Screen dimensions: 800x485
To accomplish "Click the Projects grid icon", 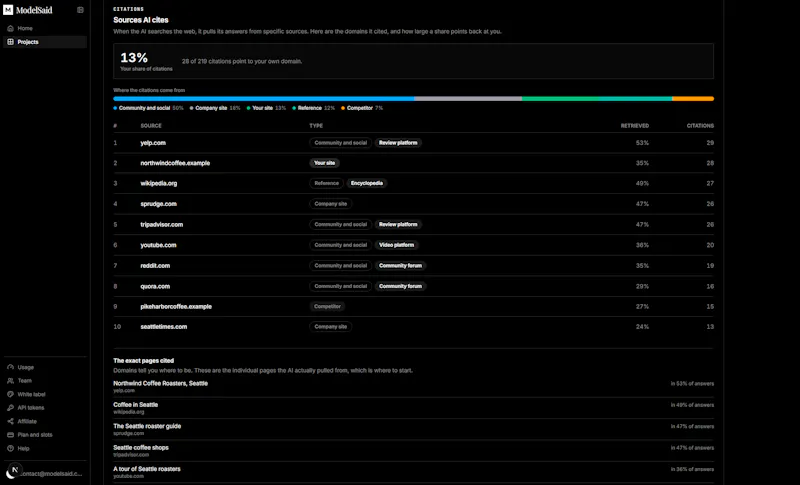I will click(10, 42).
